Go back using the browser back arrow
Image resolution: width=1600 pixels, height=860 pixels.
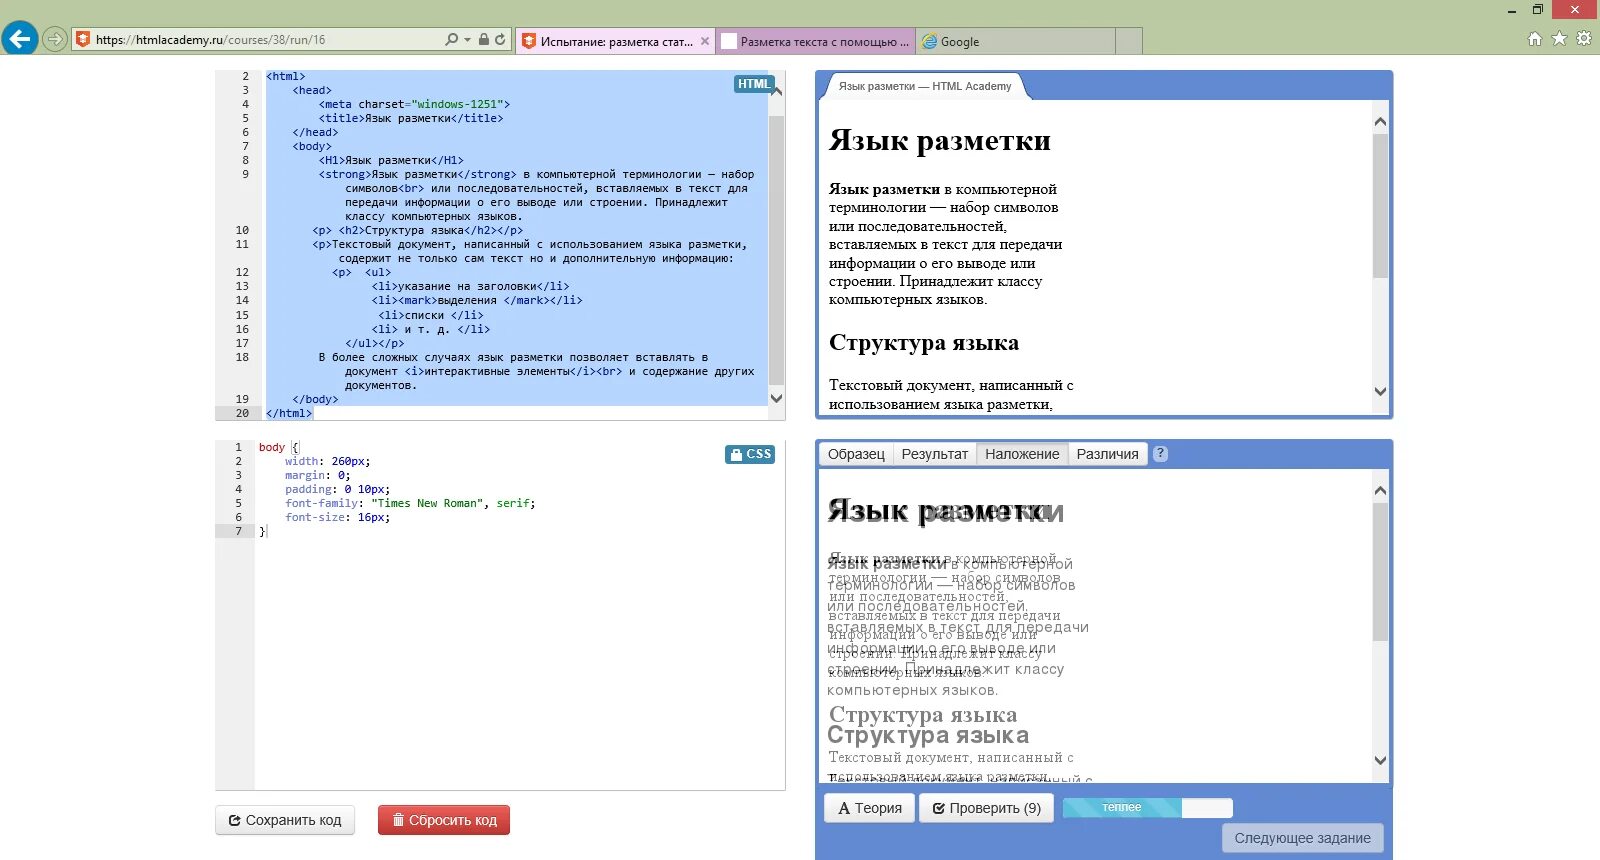pos(20,39)
